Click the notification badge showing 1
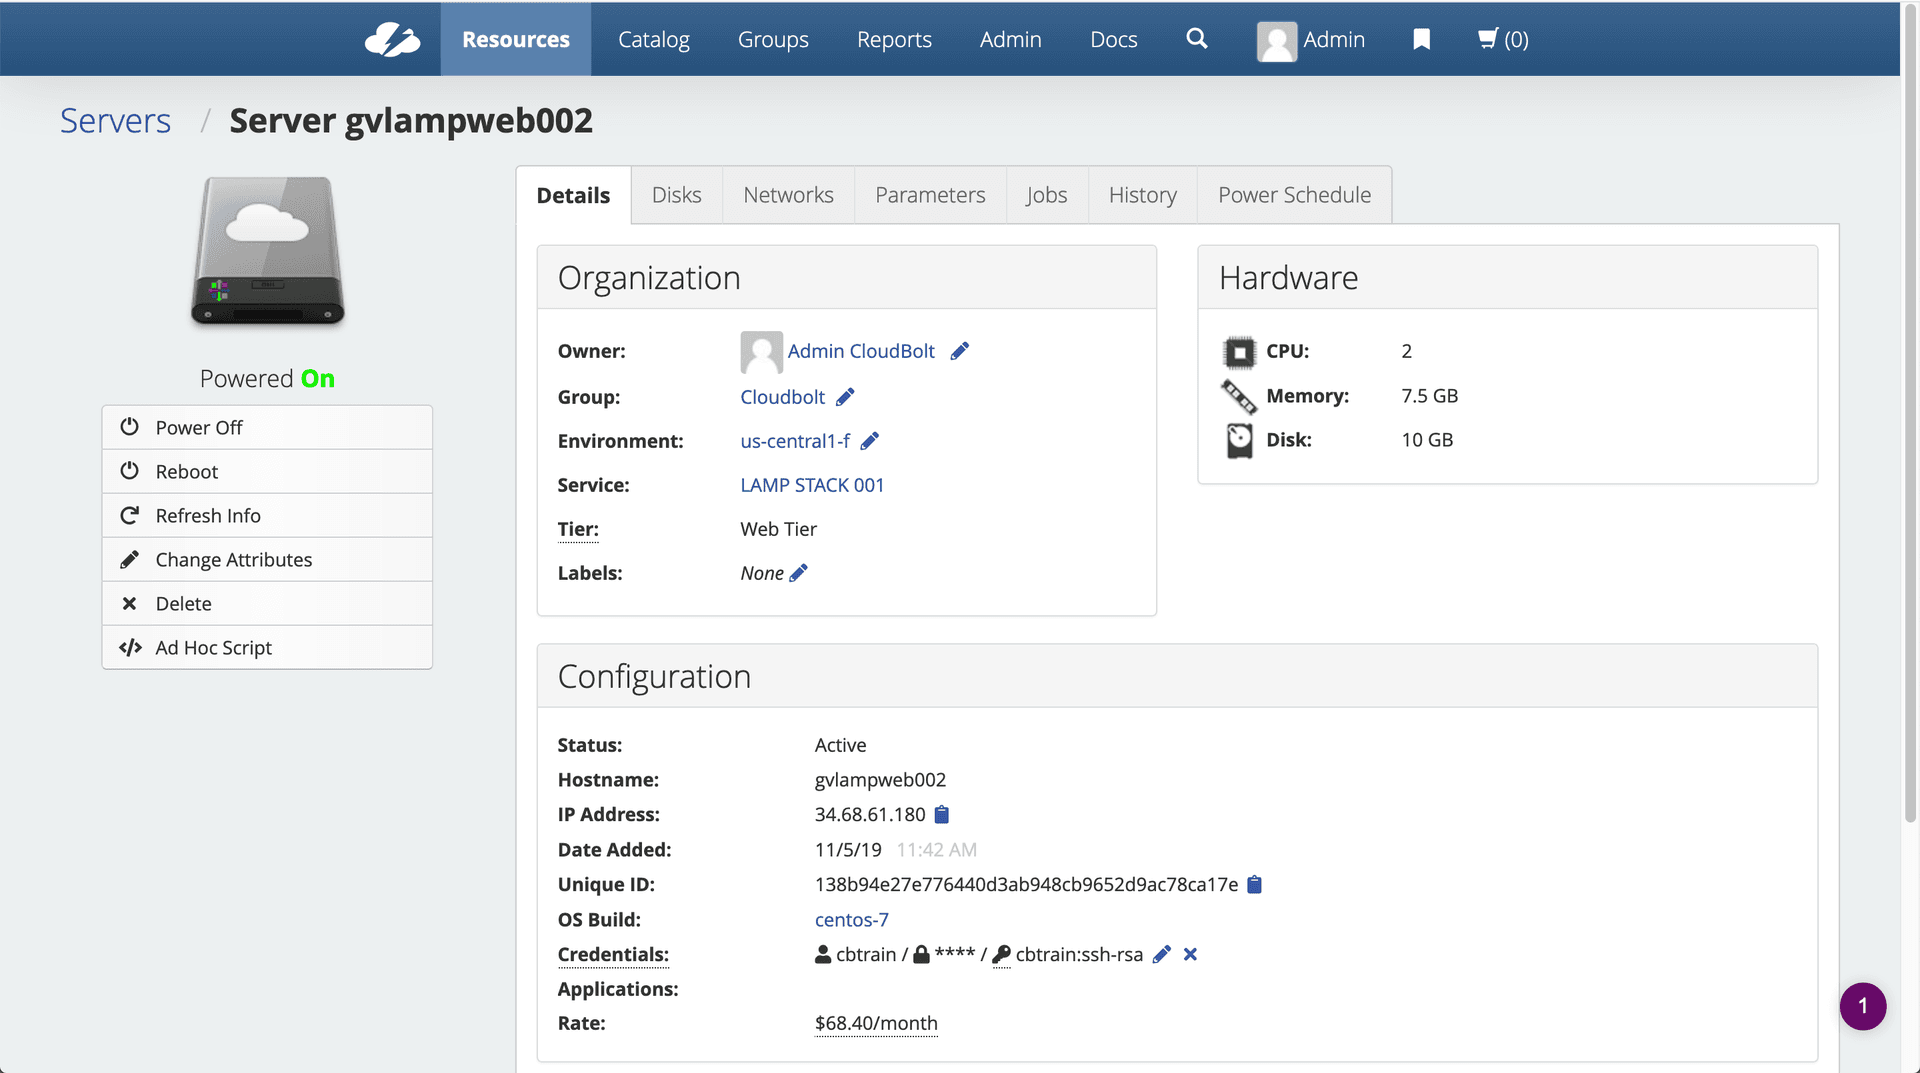Screen dimensions: 1920x1073 coord(1862,1006)
